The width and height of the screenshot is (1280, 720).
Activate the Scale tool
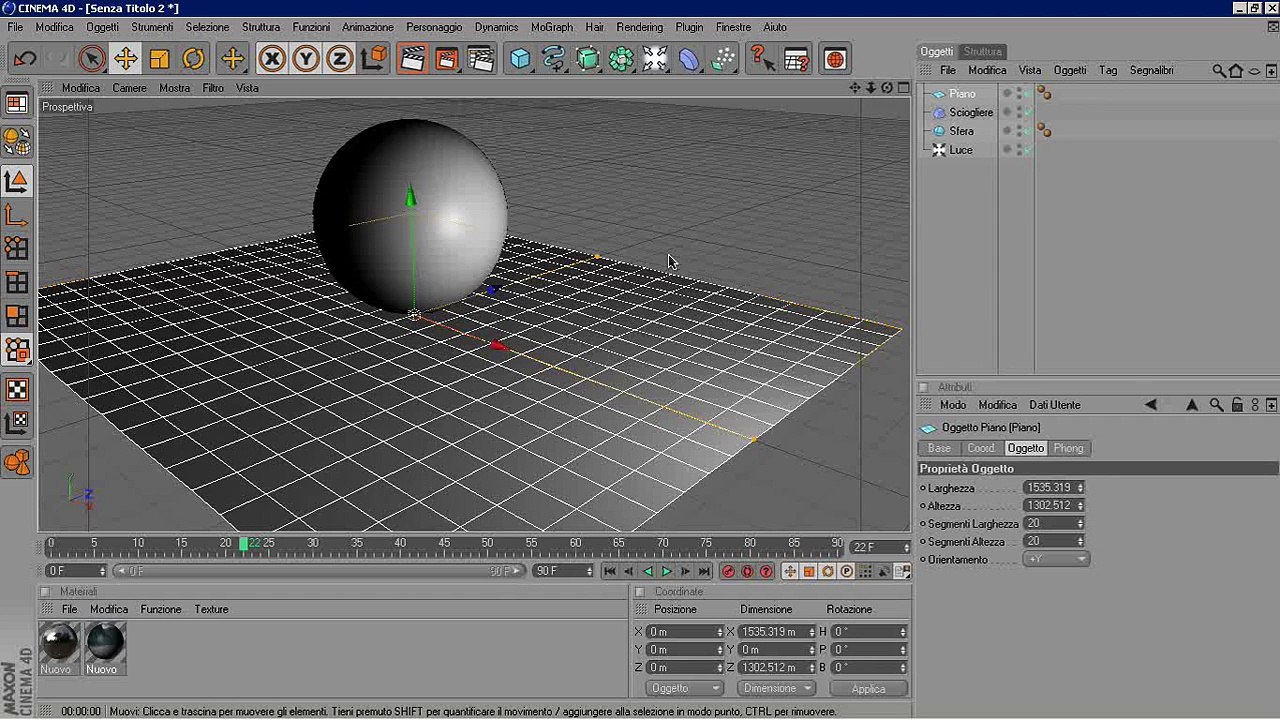click(x=159, y=59)
